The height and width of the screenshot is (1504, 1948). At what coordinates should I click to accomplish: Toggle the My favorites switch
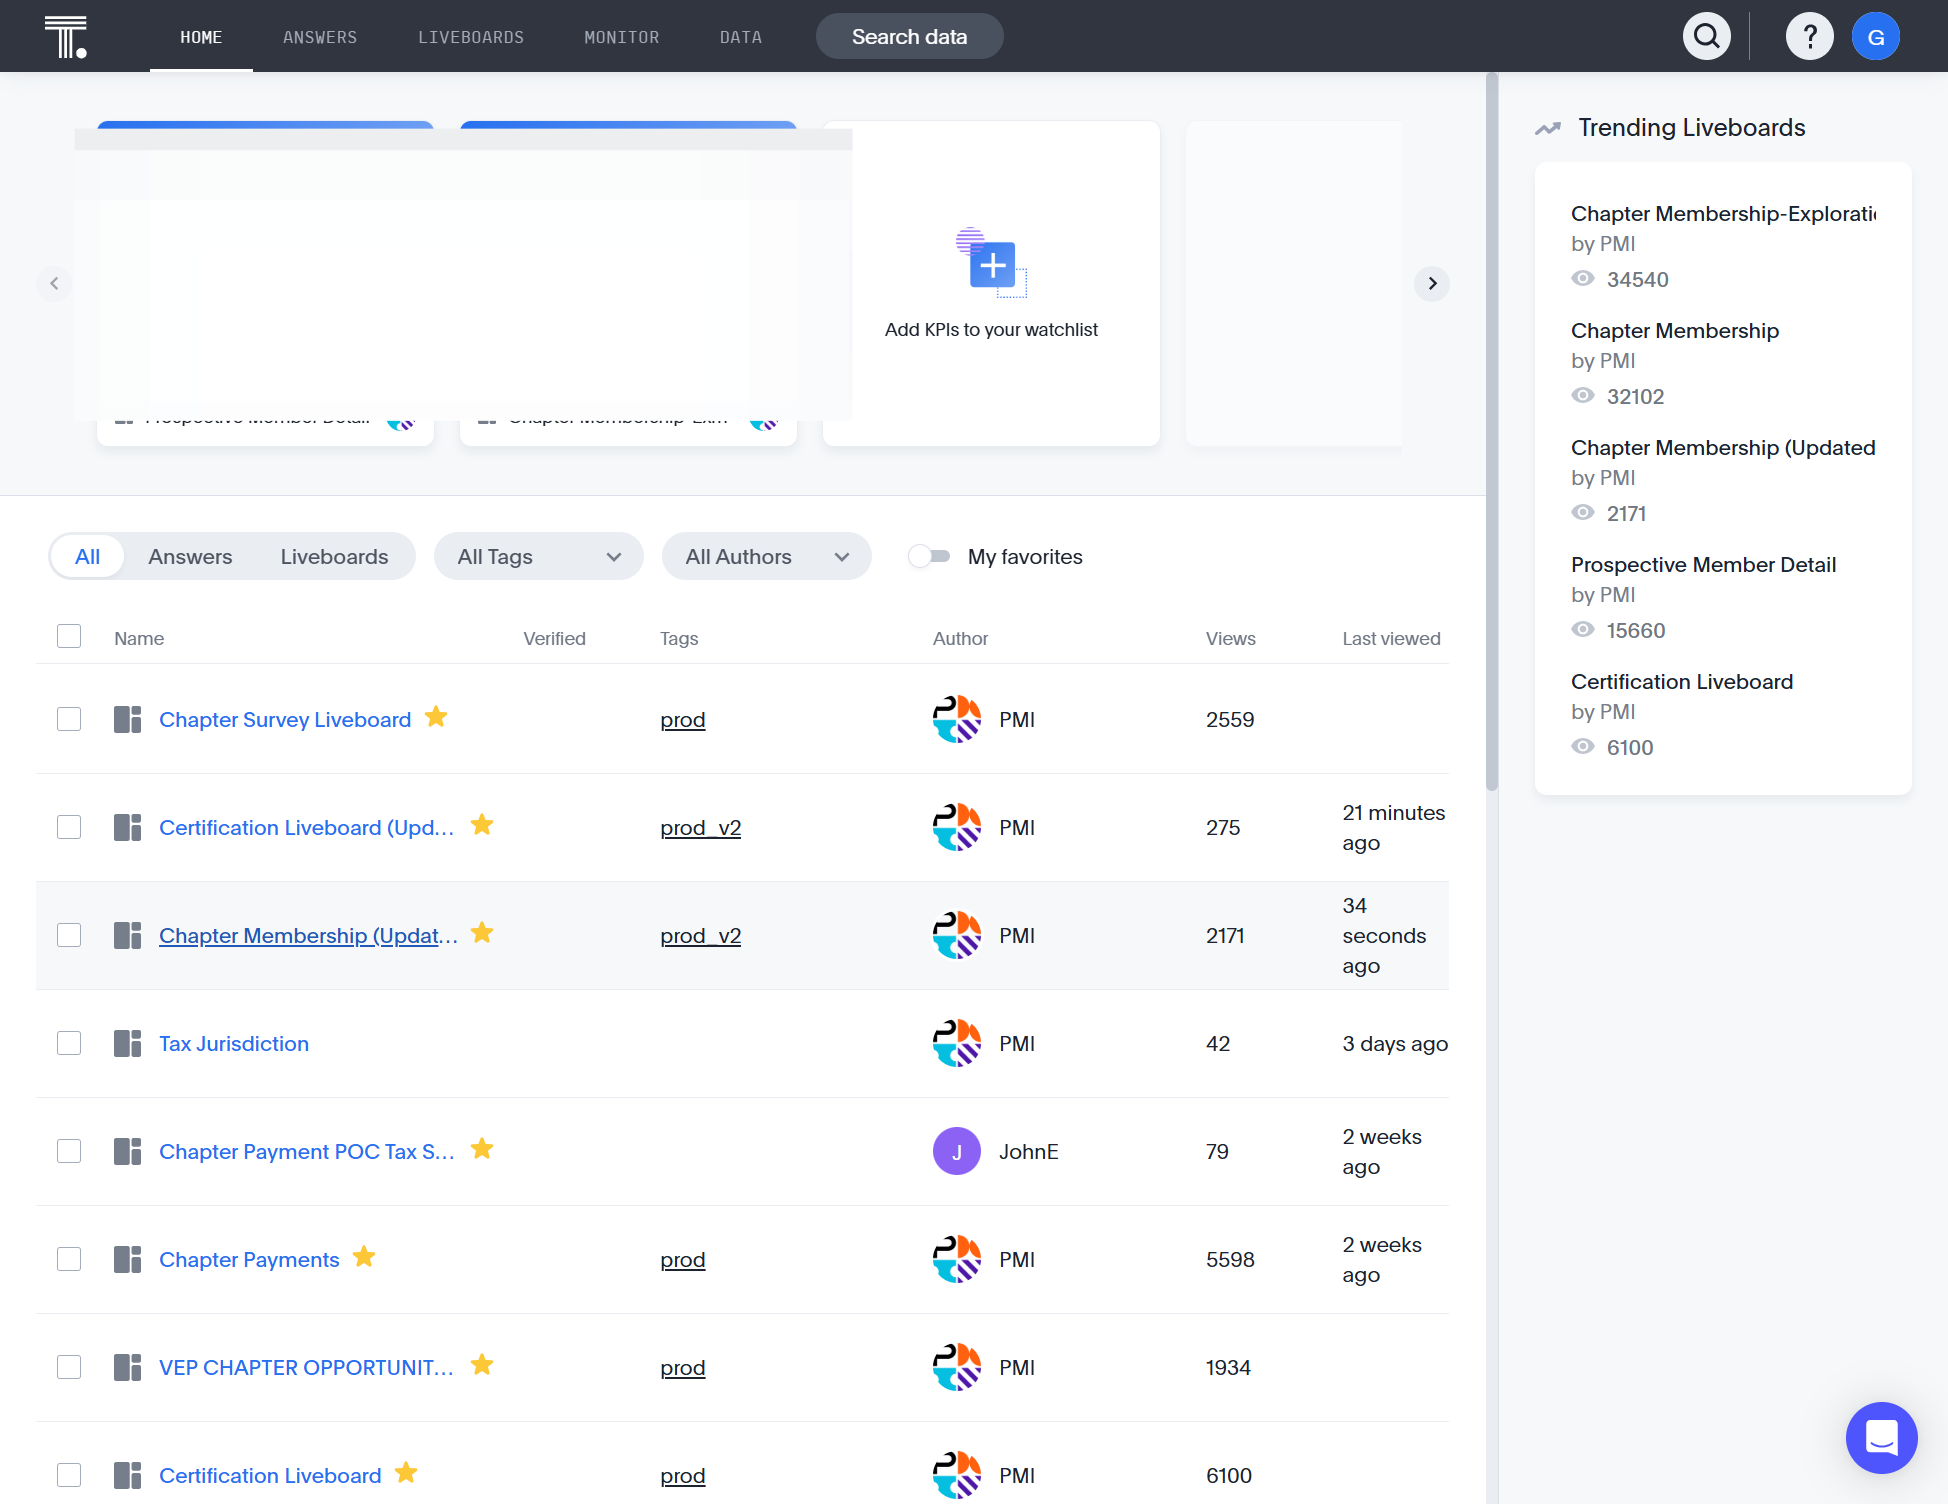coord(929,556)
